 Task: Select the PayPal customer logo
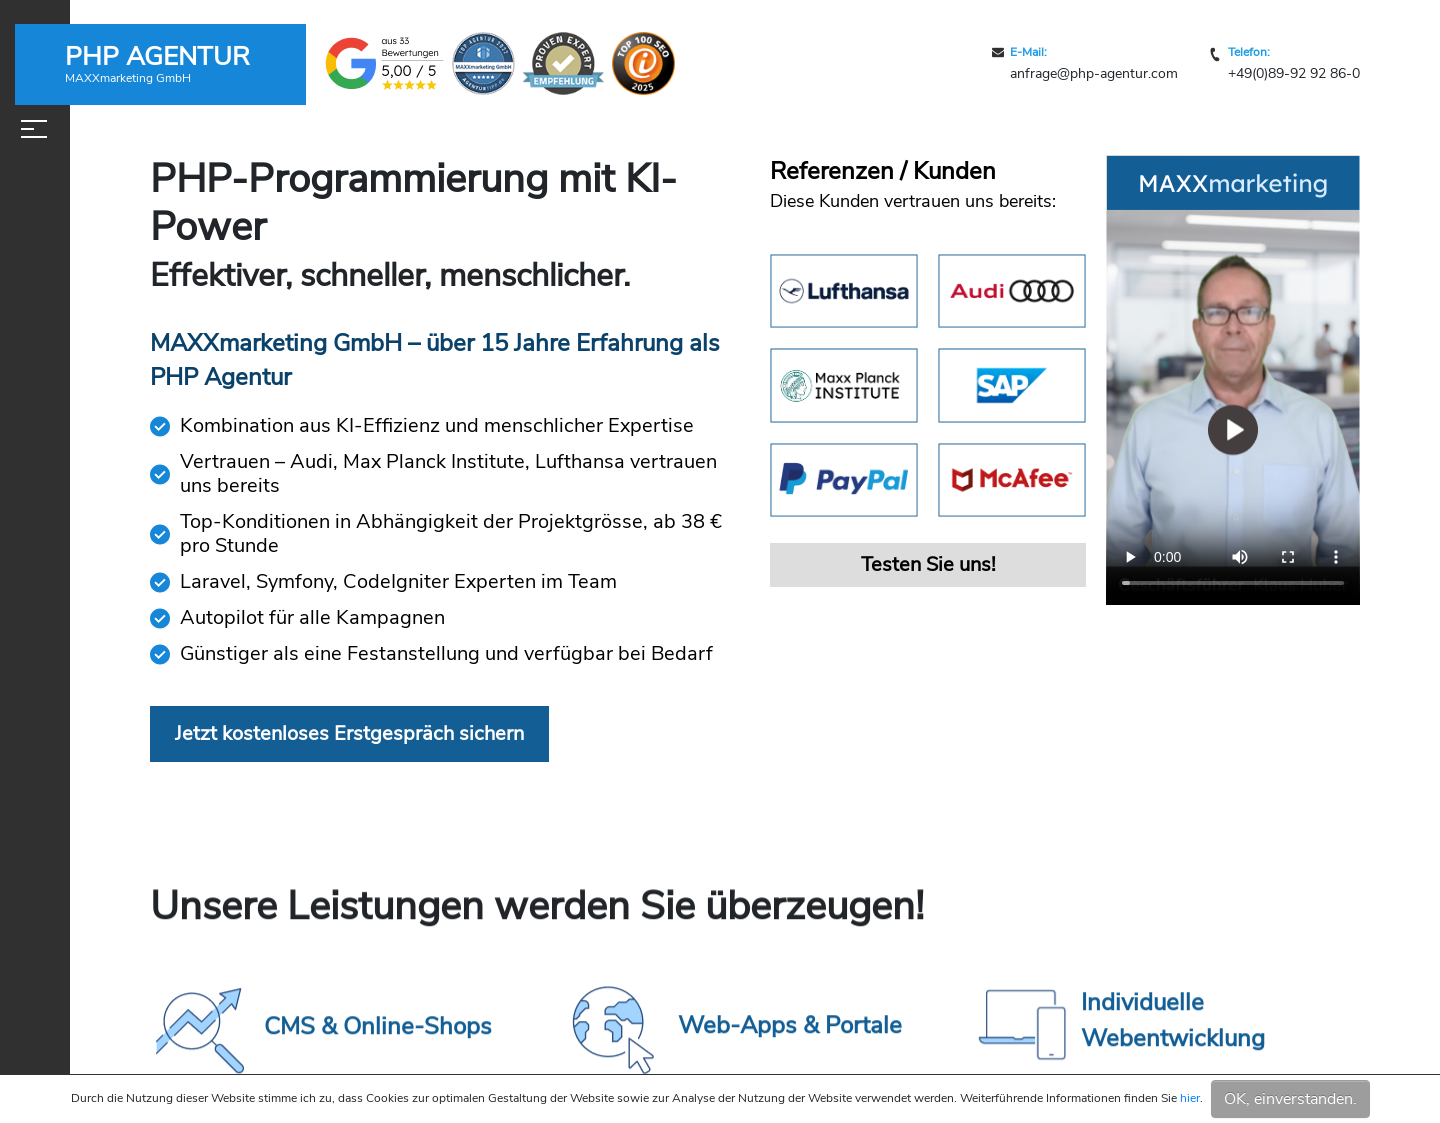pyautogui.click(x=844, y=480)
